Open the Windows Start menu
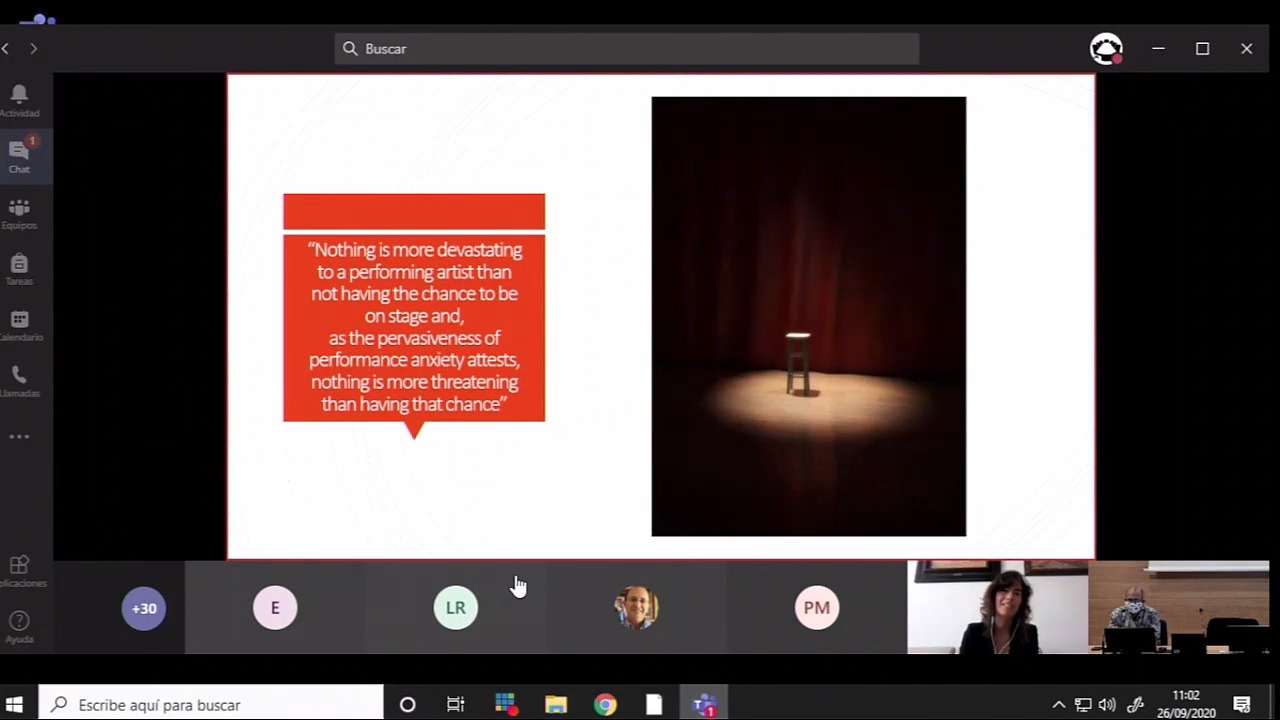Screen dimensions: 1280x720 click(x=14, y=705)
